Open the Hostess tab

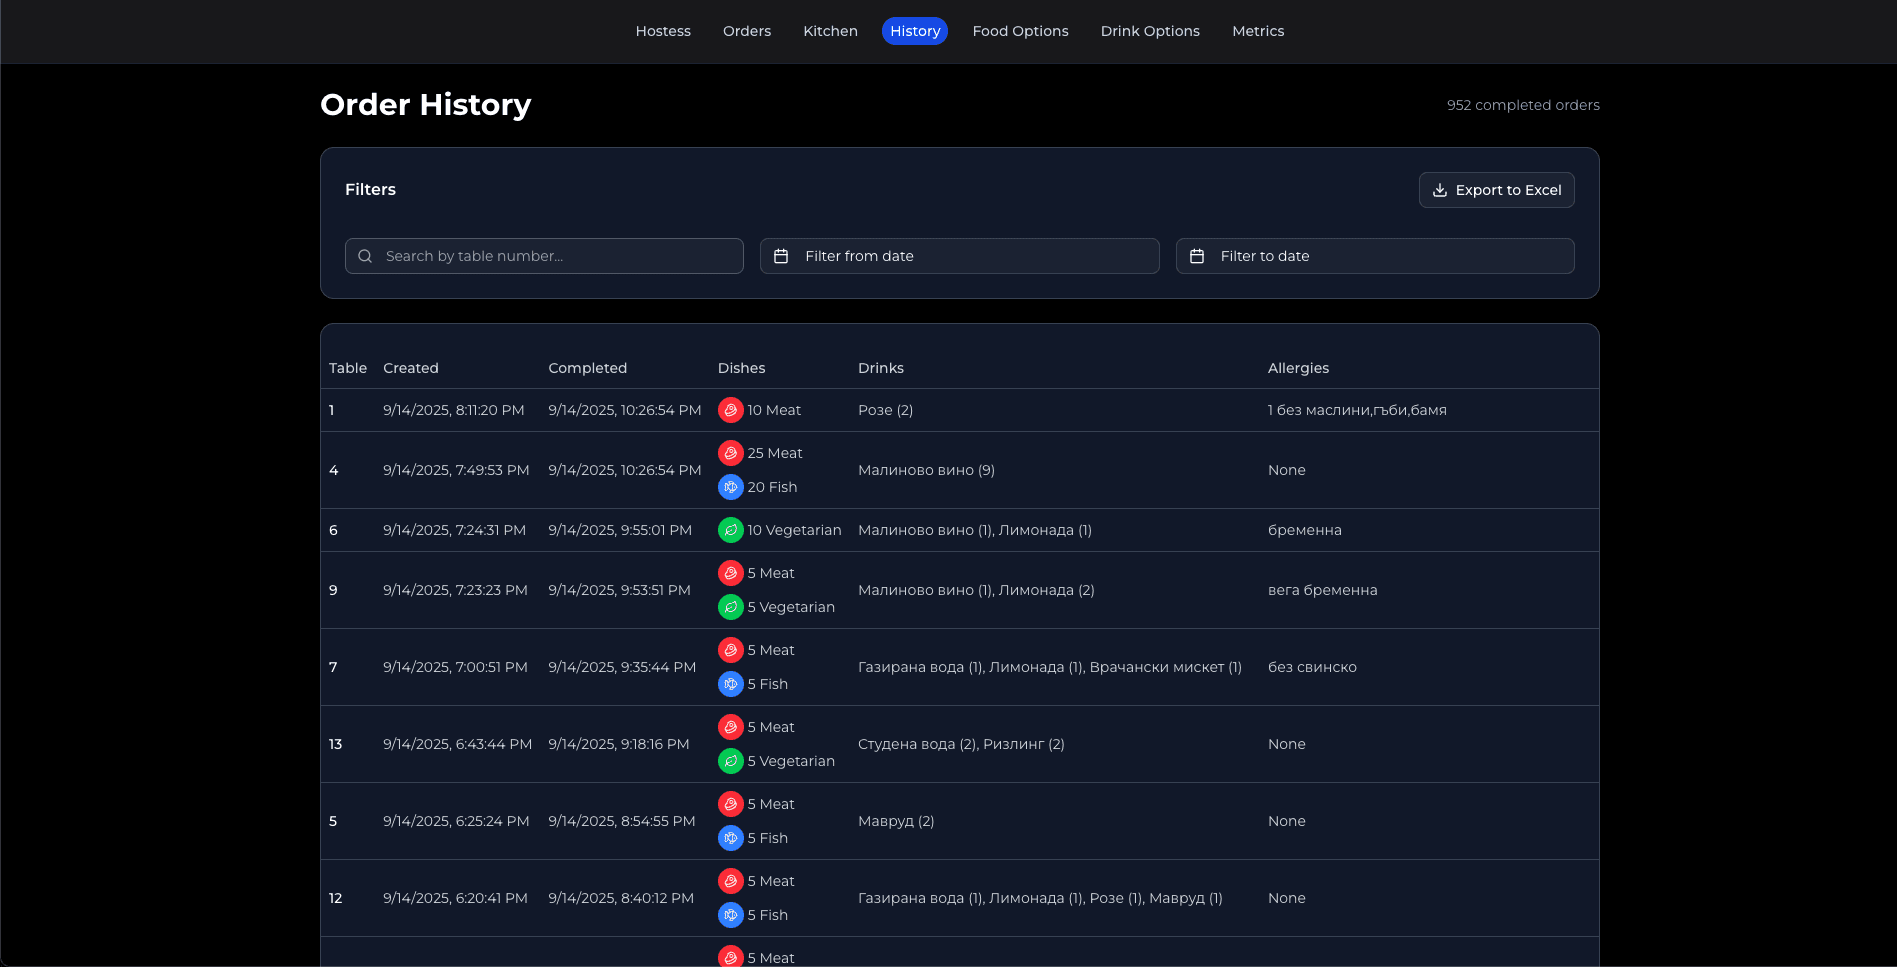coord(663,31)
